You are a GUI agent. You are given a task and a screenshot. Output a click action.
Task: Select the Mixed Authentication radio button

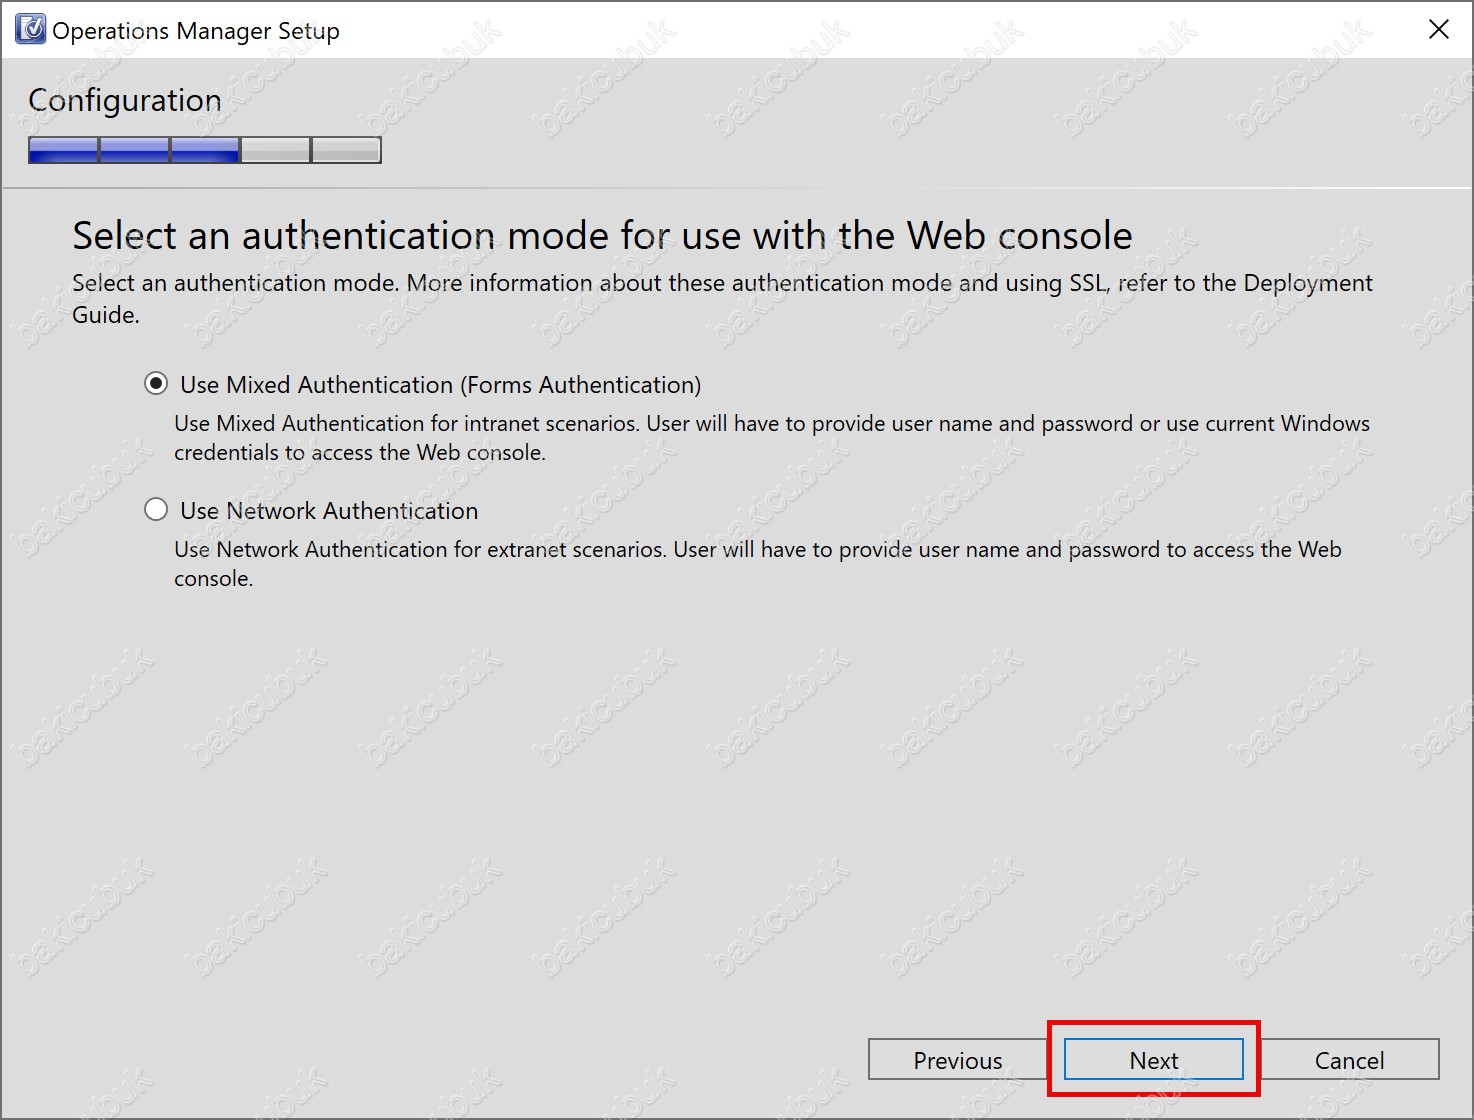point(156,384)
